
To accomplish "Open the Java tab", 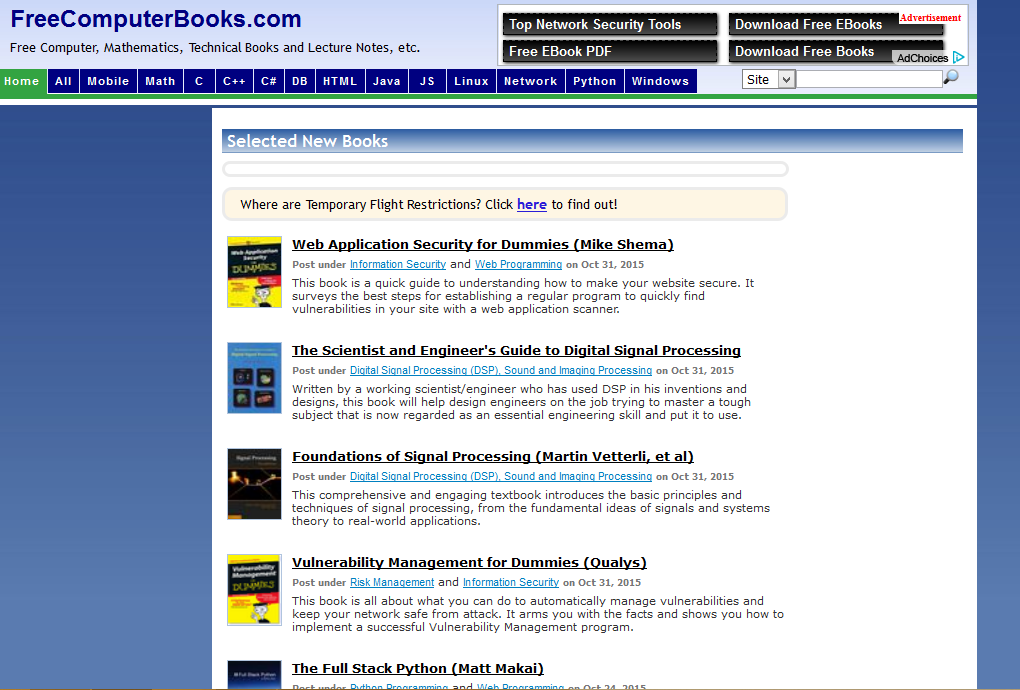I will pos(386,81).
